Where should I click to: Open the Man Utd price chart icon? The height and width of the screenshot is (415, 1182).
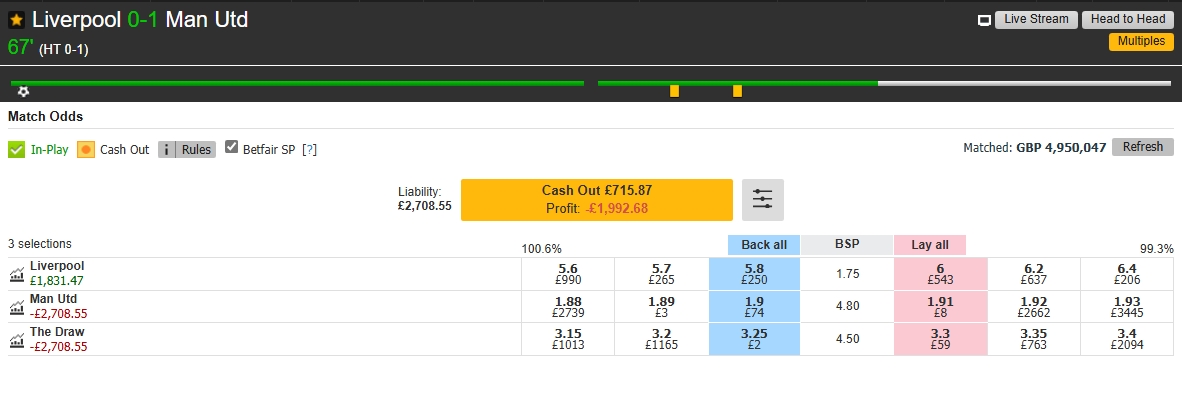click(17, 307)
